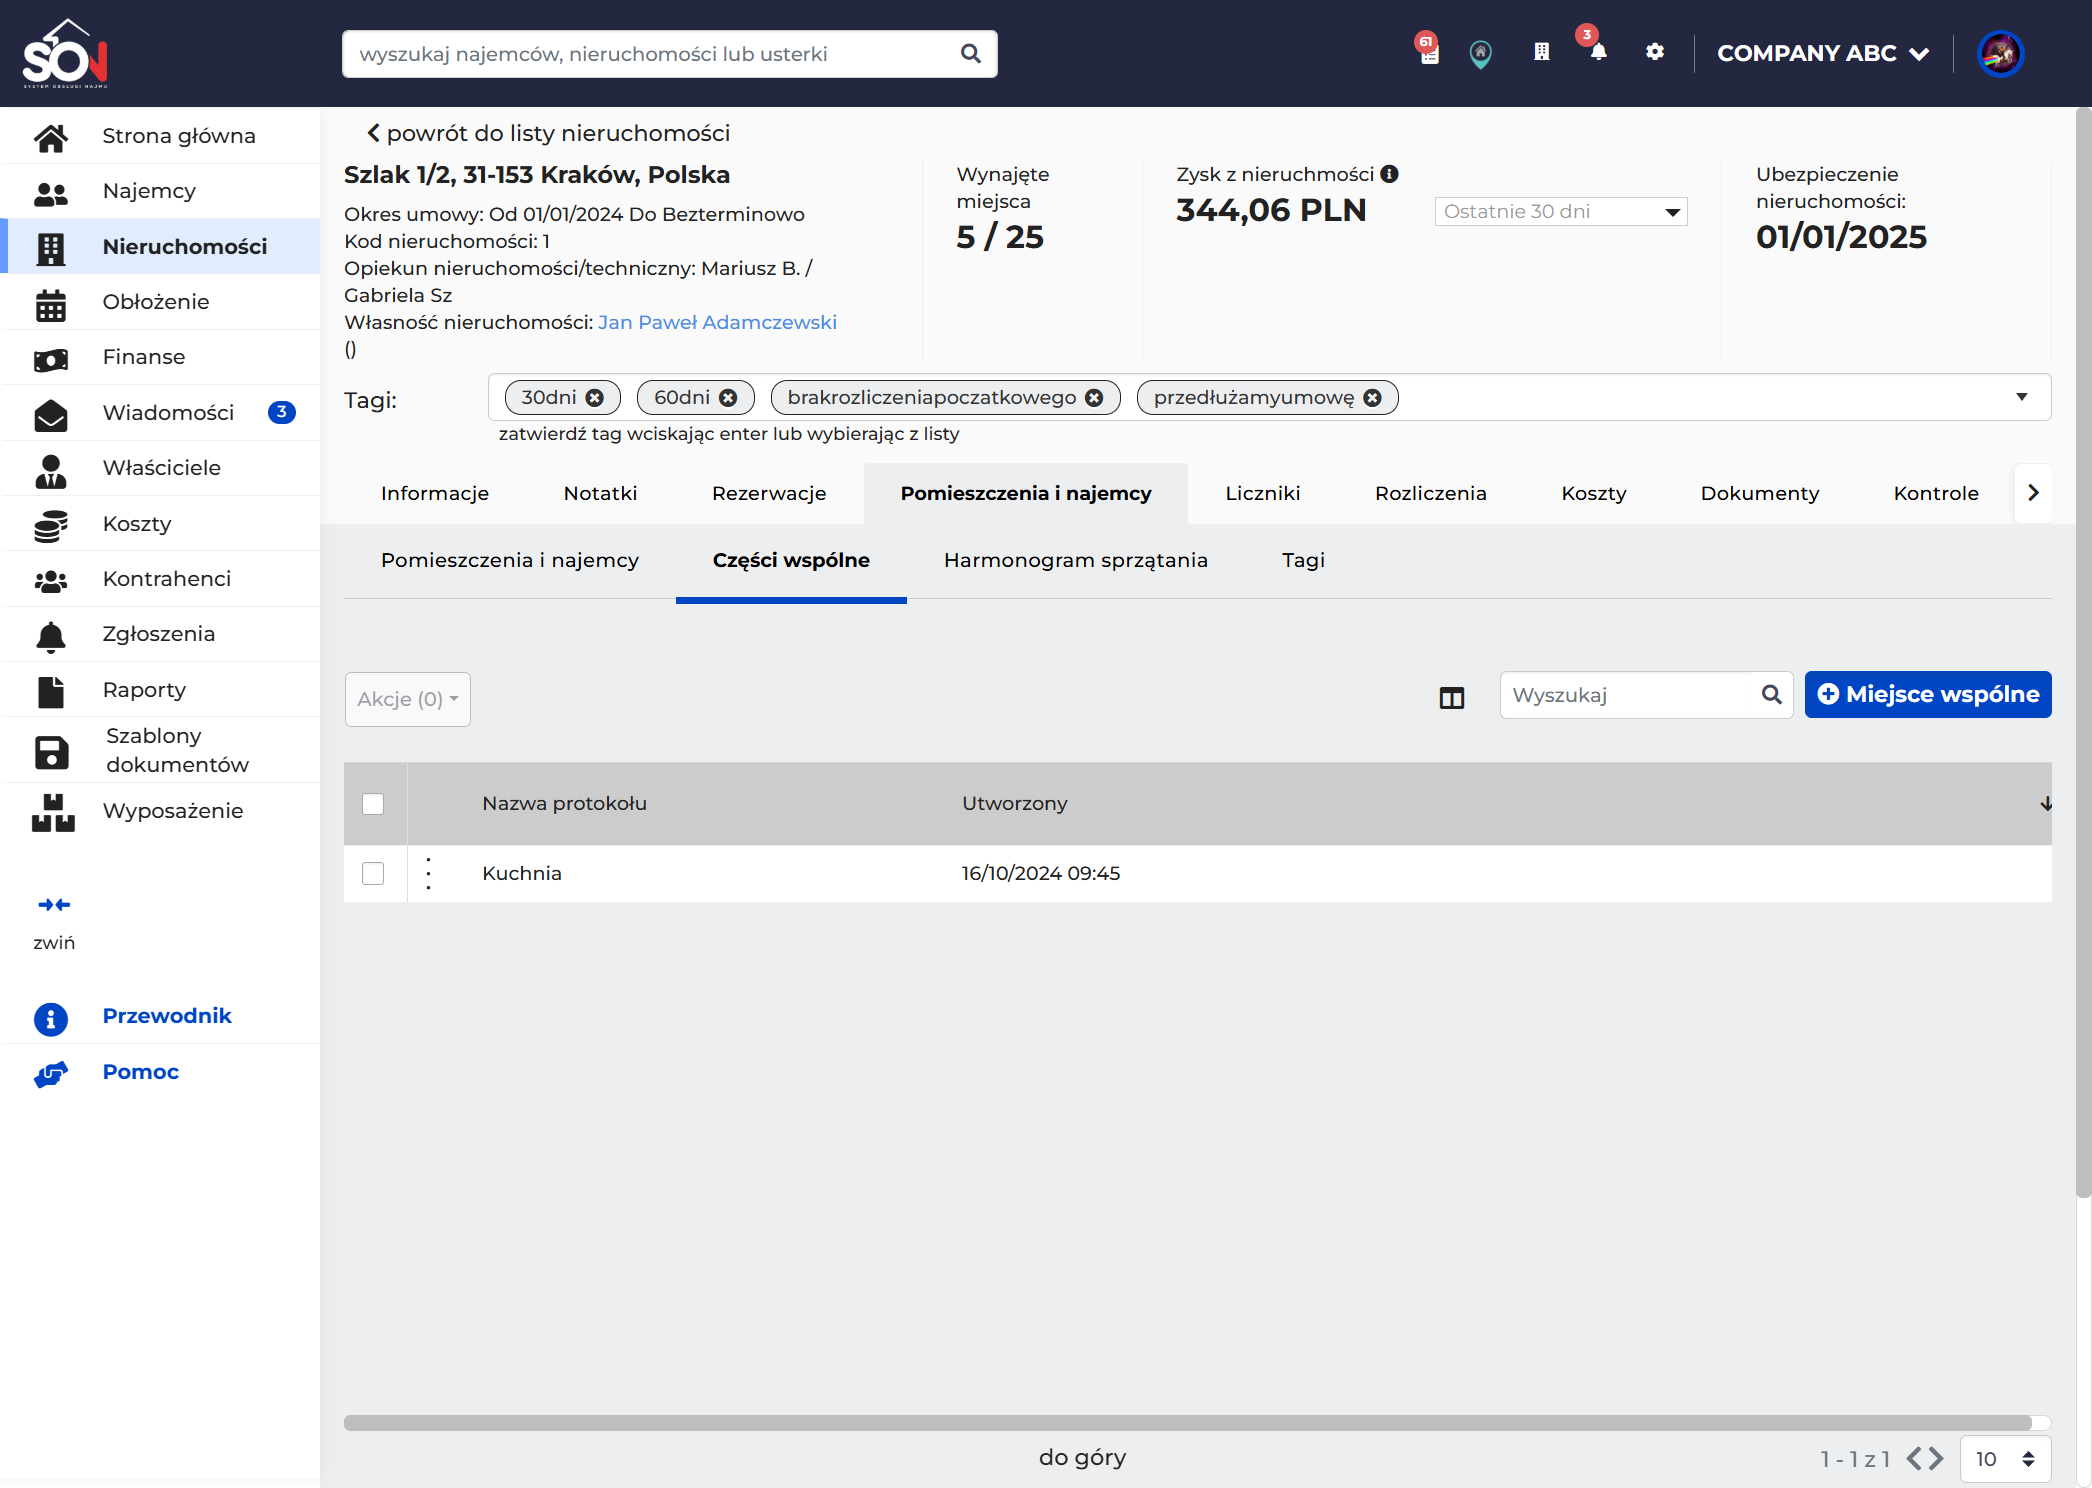Open the Tagi sub-tab
This screenshot has height=1488, width=2092.
[x=1303, y=561]
